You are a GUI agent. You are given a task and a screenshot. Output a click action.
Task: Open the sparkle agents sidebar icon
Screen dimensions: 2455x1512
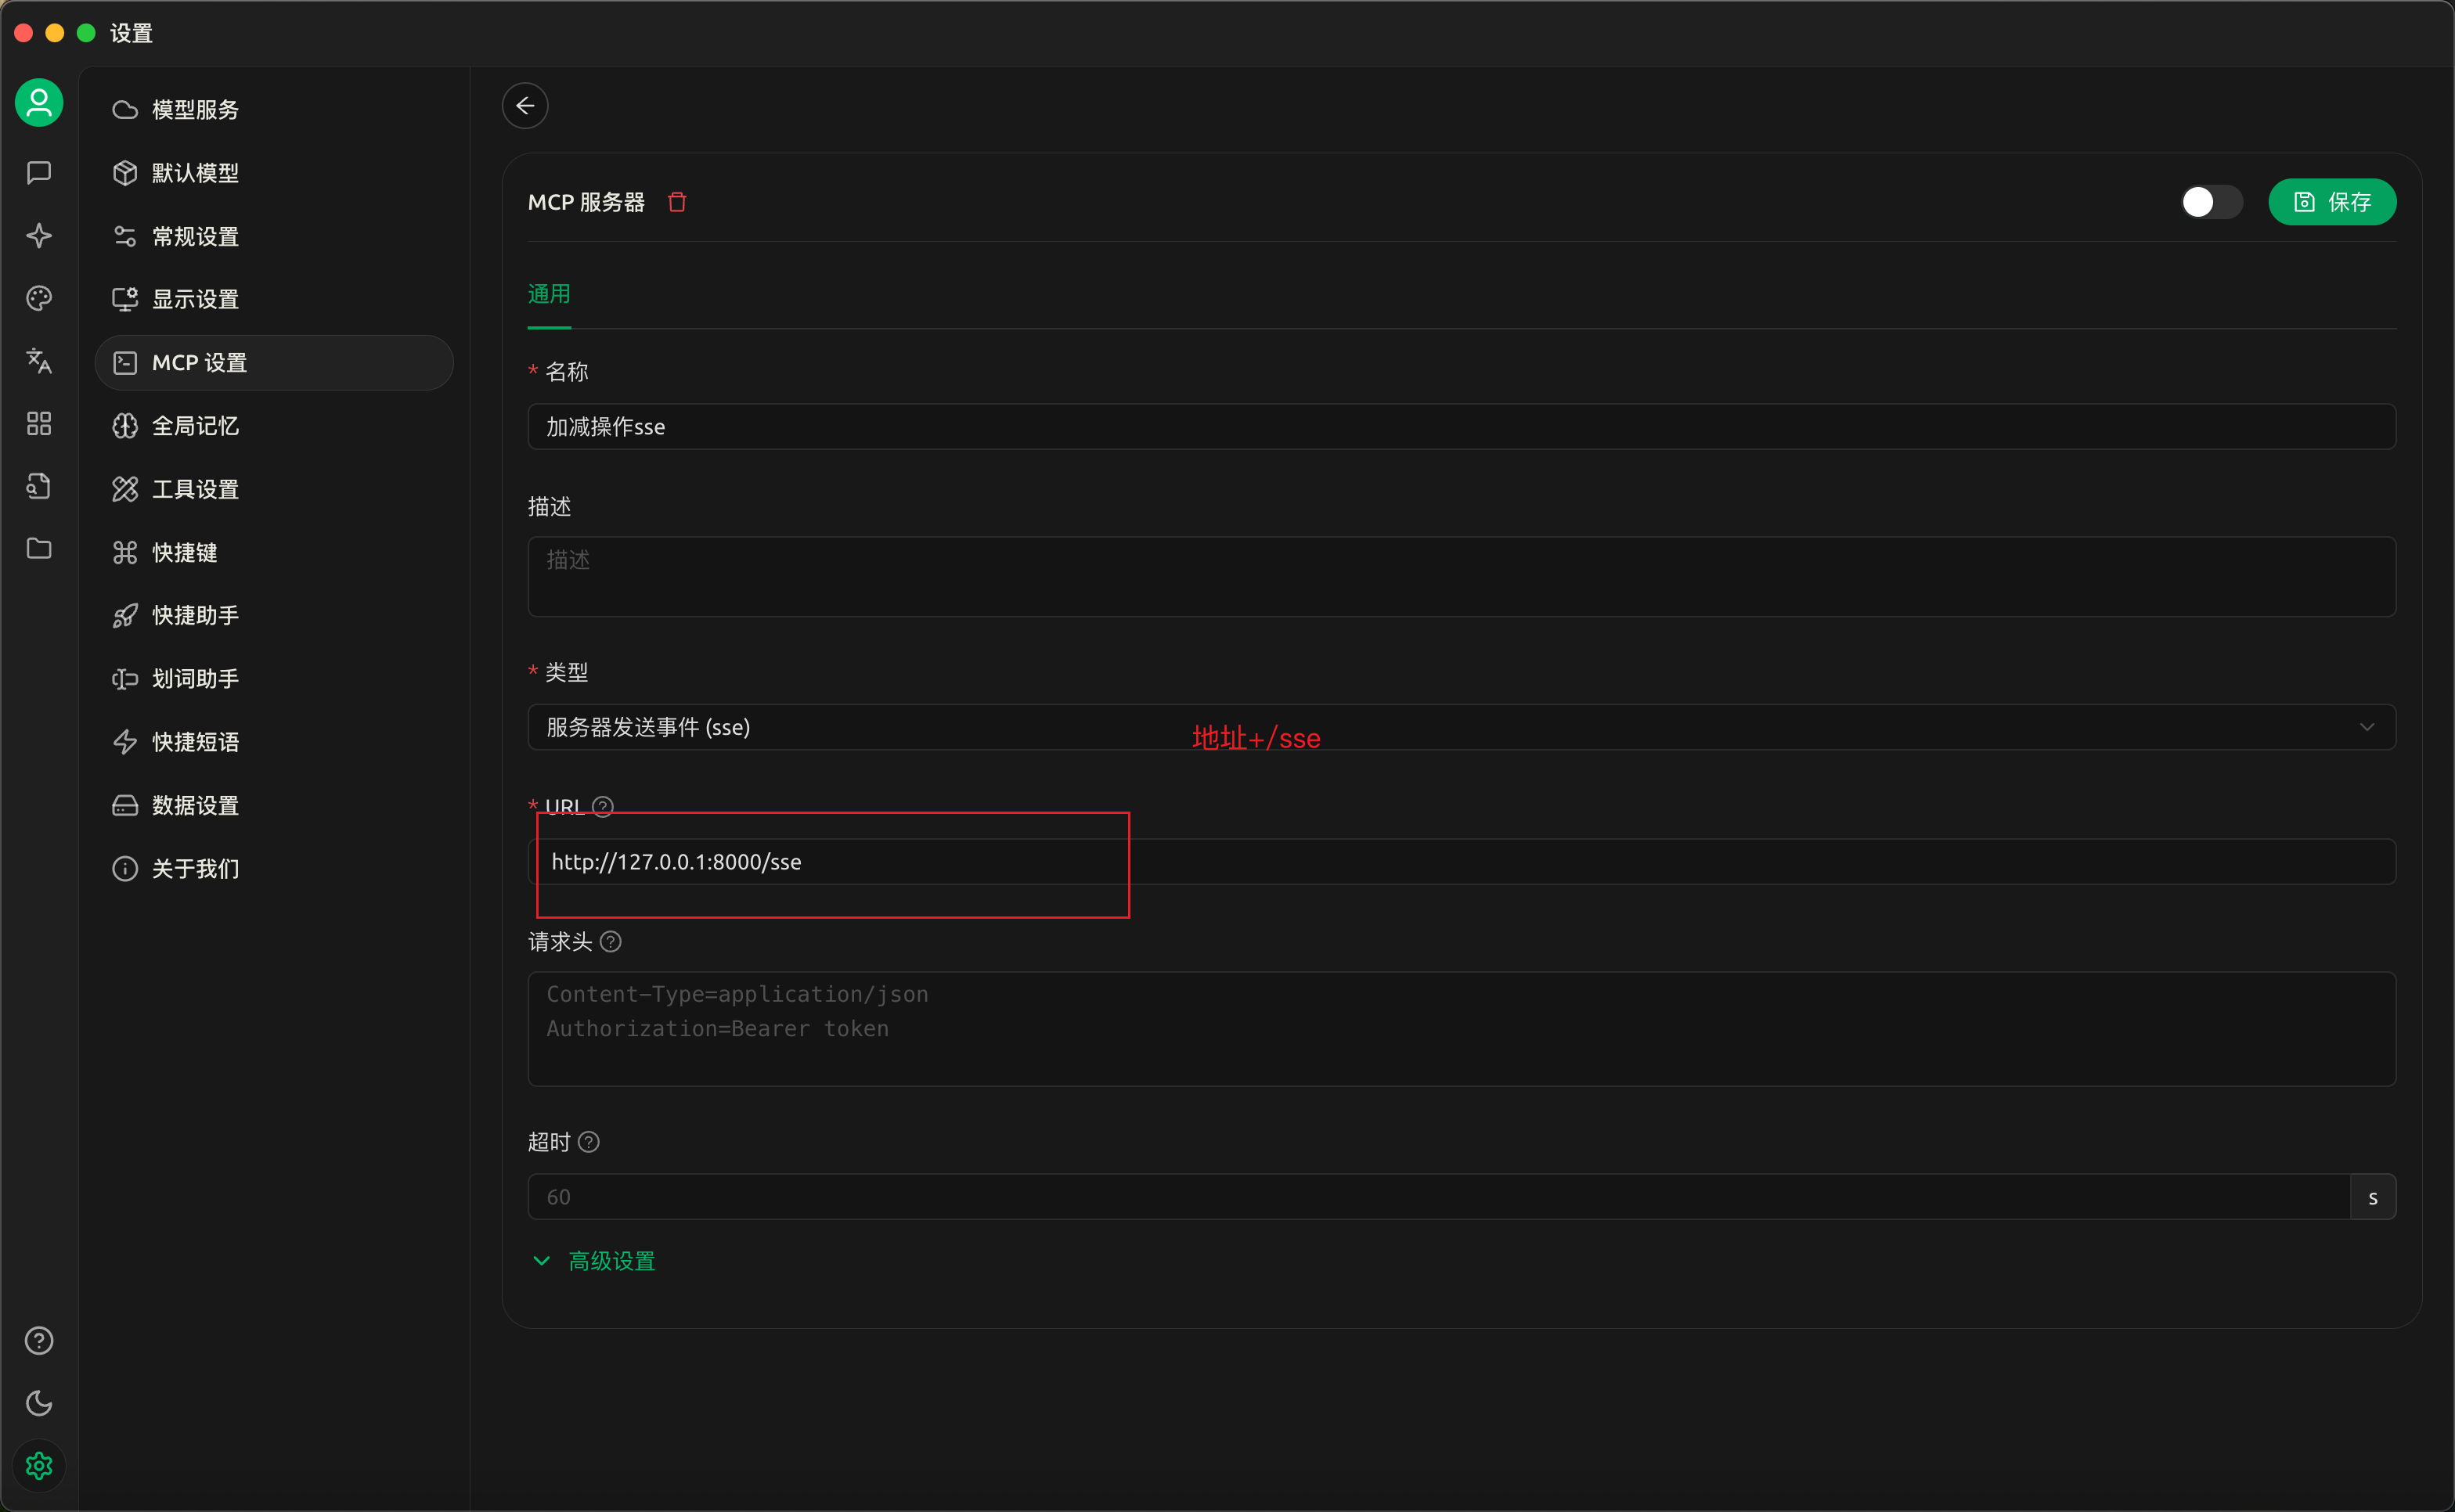coord(39,236)
